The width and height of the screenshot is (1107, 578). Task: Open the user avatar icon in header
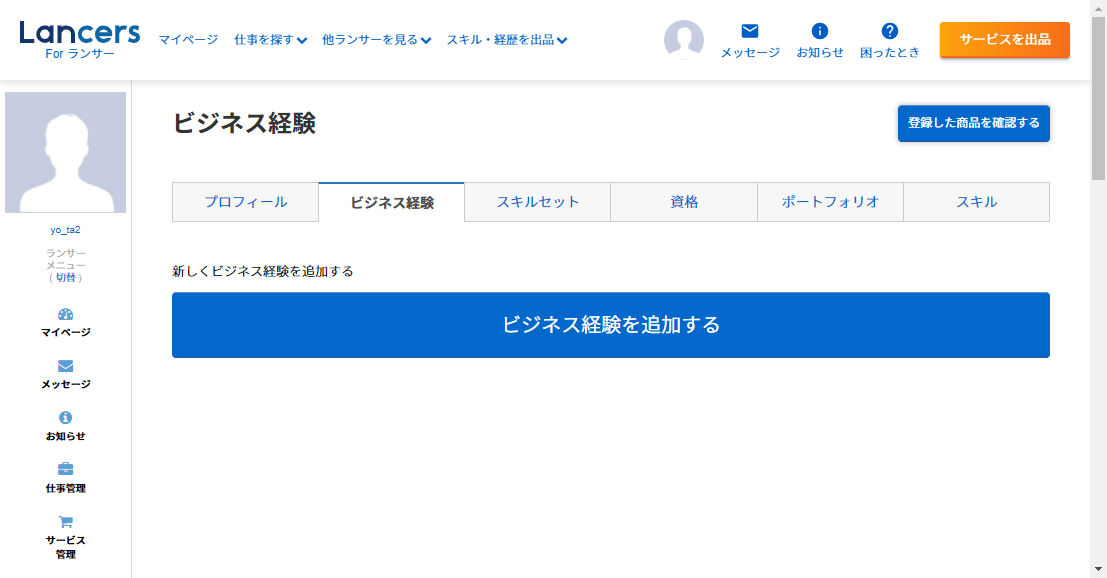684,40
